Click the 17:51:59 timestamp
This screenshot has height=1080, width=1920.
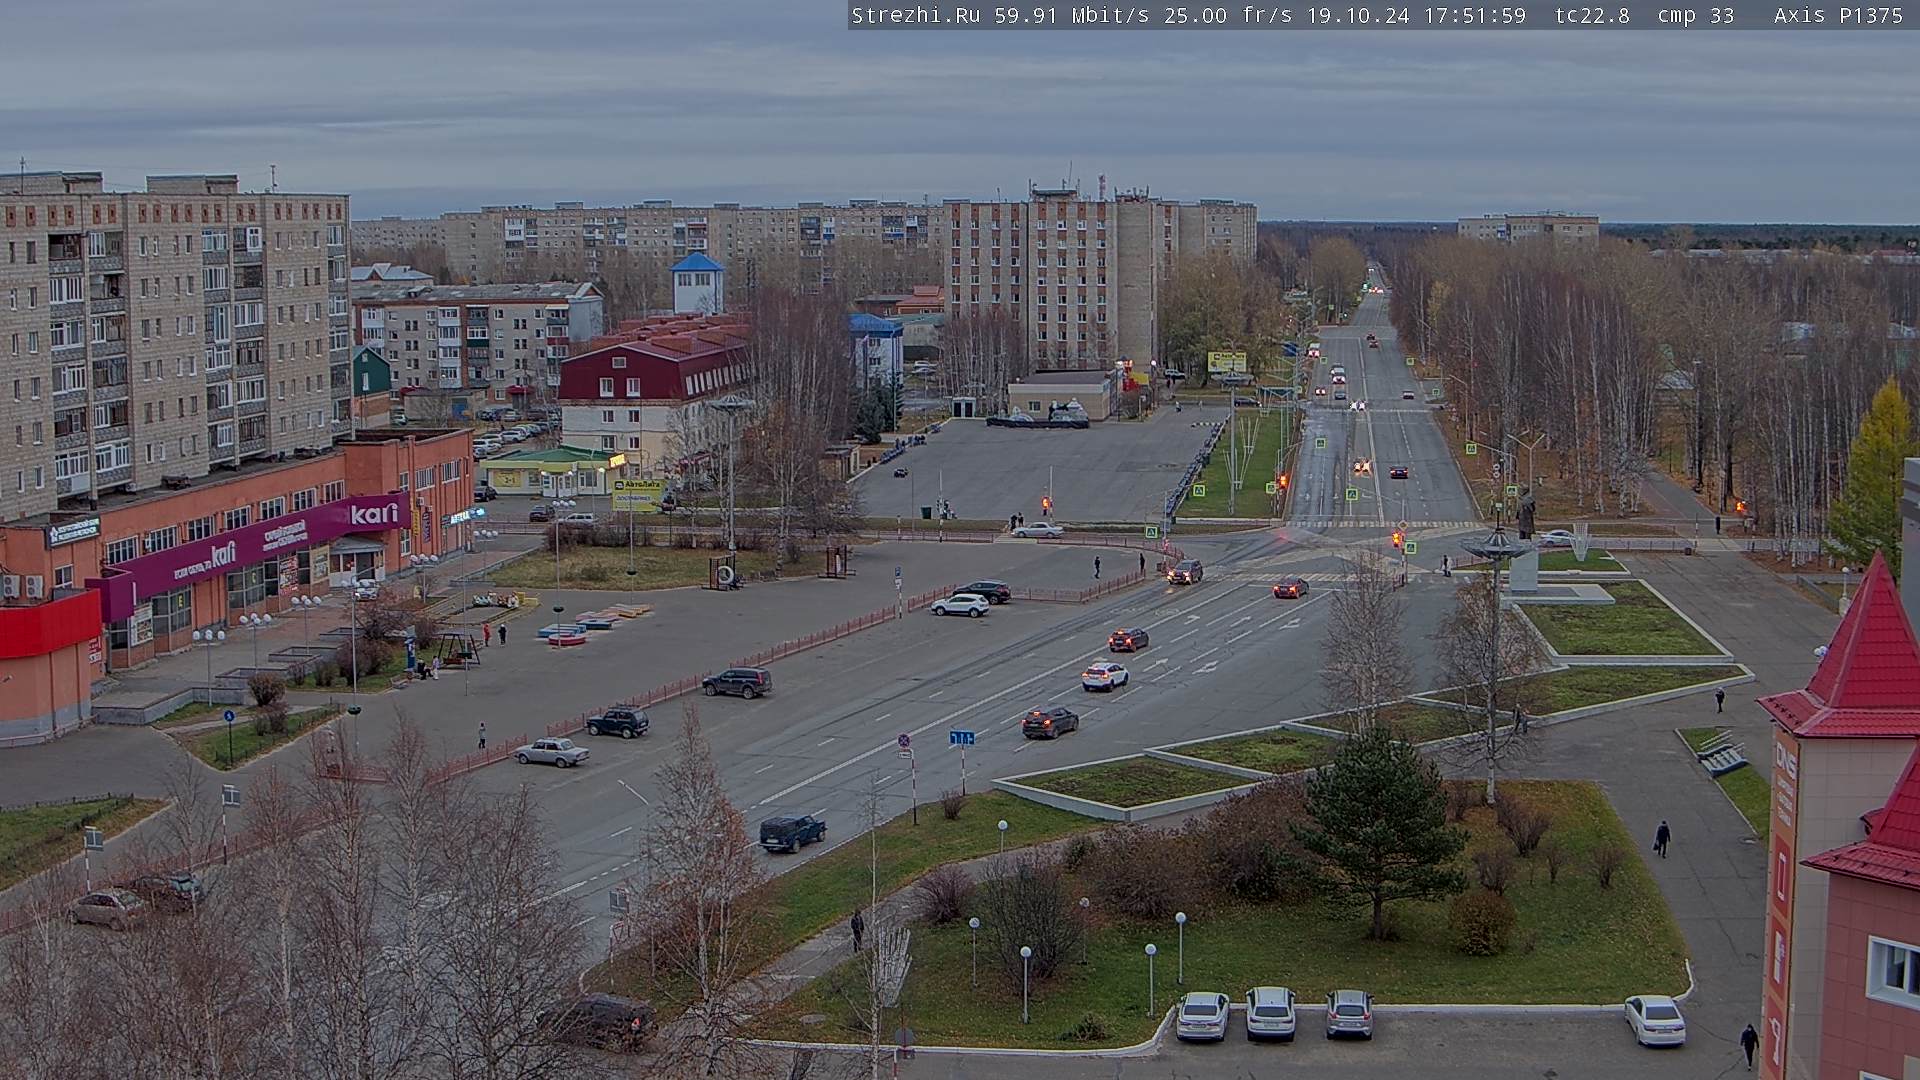click(x=1477, y=15)
